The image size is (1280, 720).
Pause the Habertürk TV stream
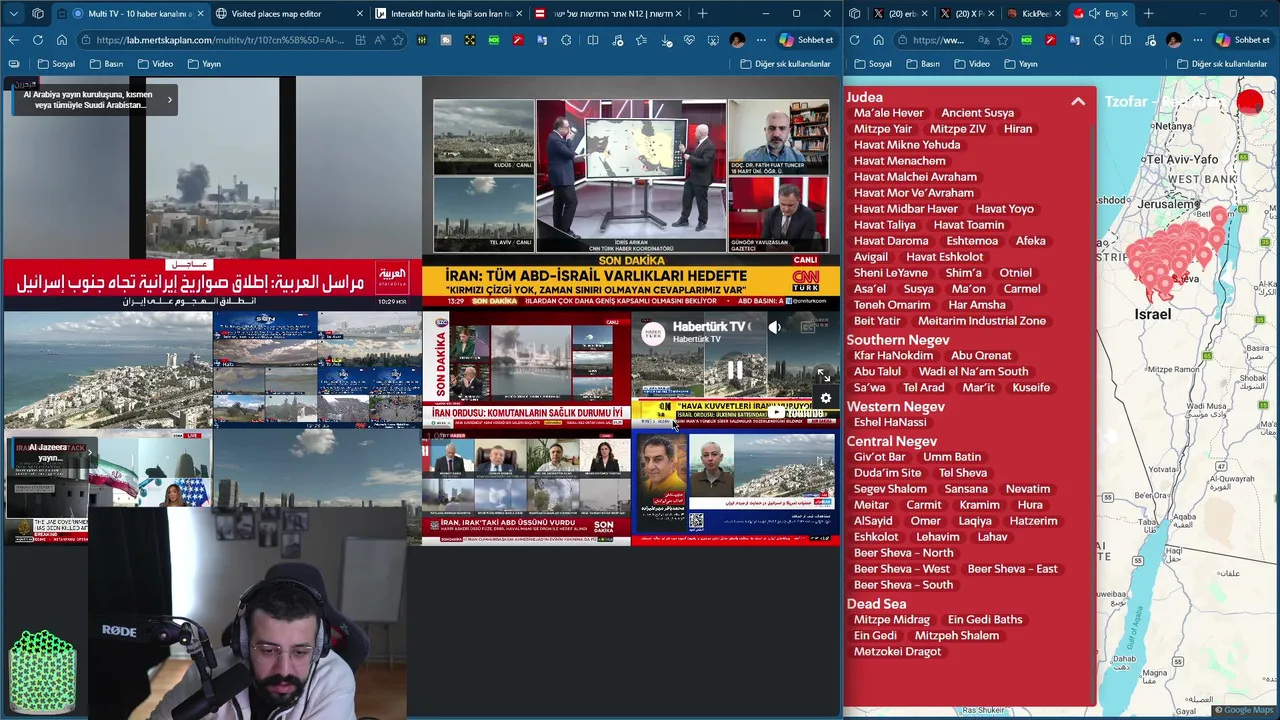(735, 371)
